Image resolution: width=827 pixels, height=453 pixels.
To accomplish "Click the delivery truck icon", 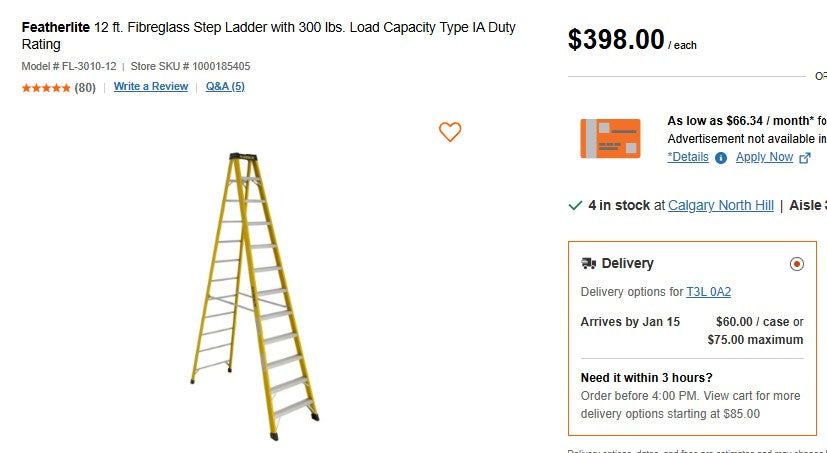I will pos(589,264).
